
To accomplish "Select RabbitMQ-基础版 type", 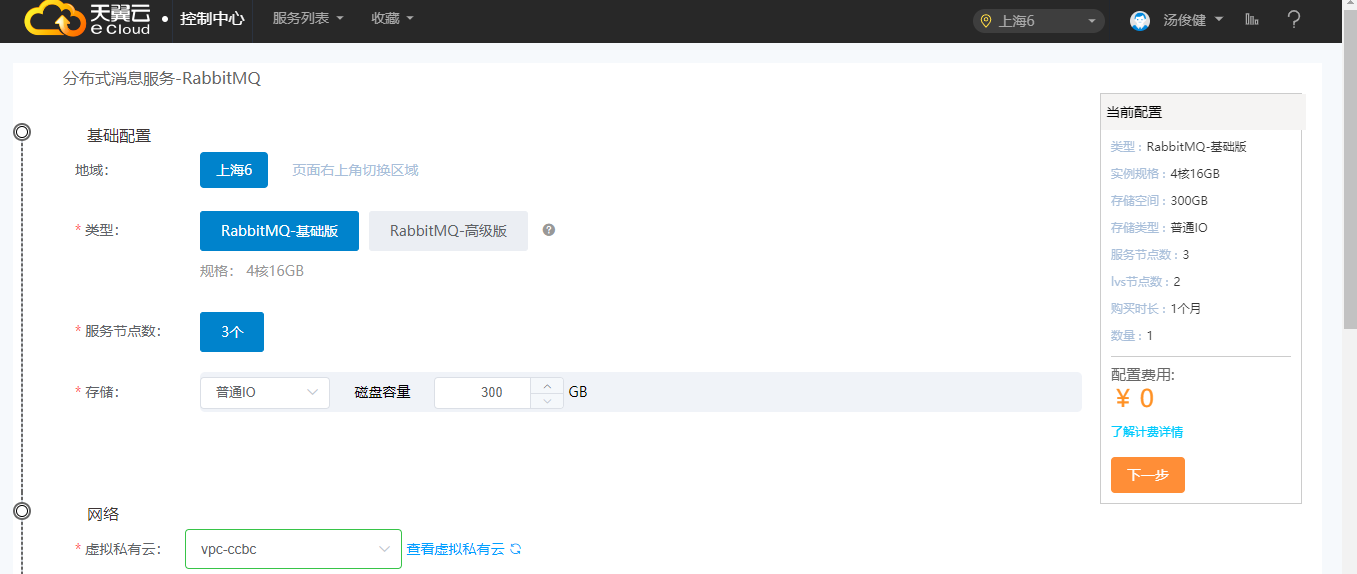I will [x=279, y=231].
